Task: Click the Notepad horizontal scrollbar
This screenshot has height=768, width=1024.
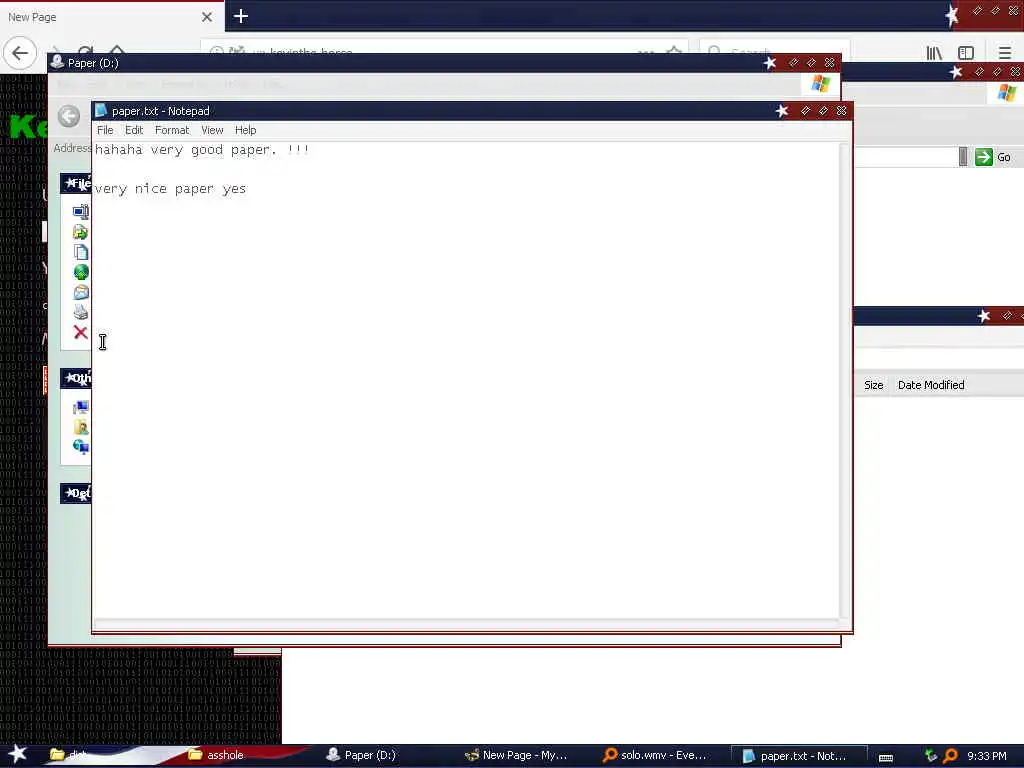Action: pos(466,624)
